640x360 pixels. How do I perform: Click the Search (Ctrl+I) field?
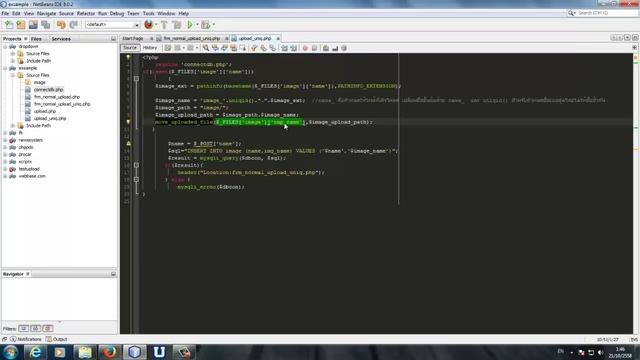click(x=607, y=13)
